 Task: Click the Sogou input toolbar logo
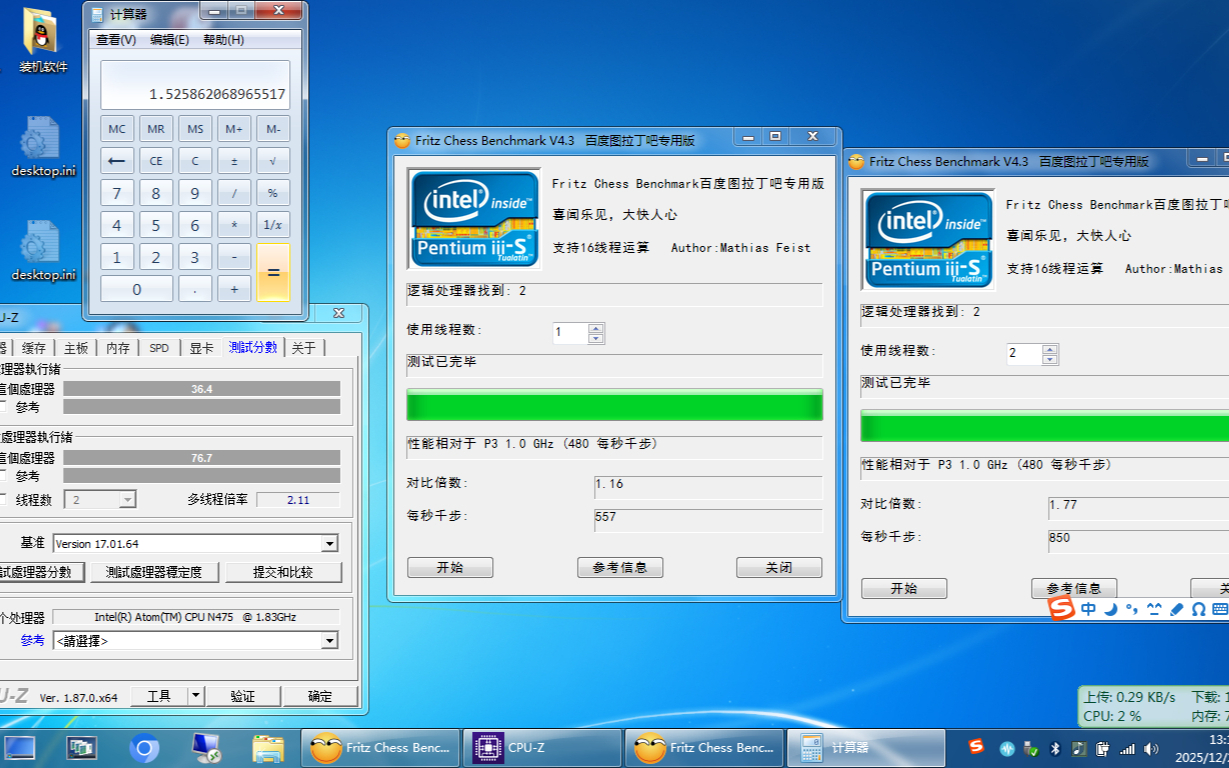(1061, 608)
